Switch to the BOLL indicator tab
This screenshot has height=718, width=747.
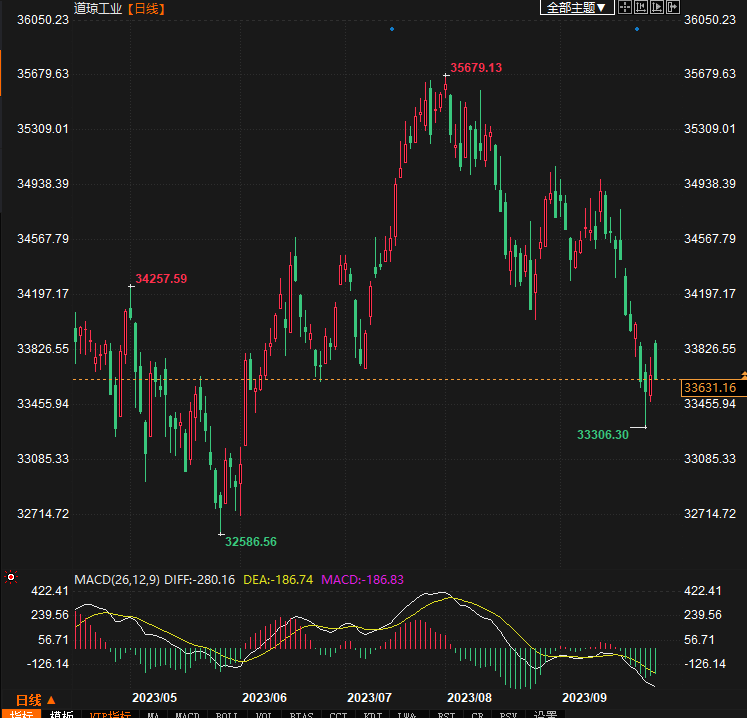coord(227,715)
